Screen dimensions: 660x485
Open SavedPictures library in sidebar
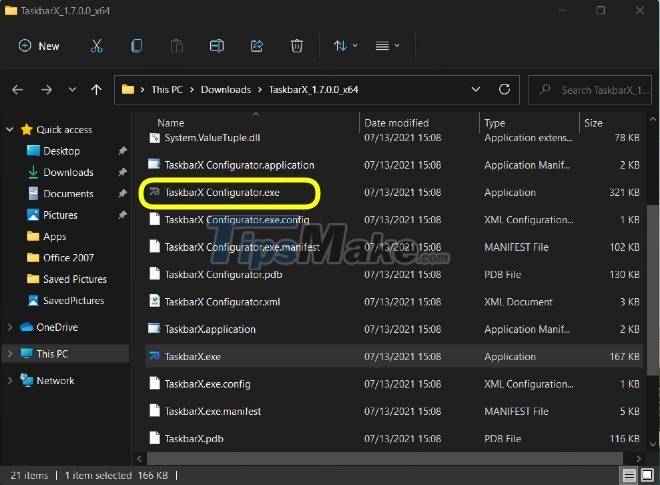74,301
